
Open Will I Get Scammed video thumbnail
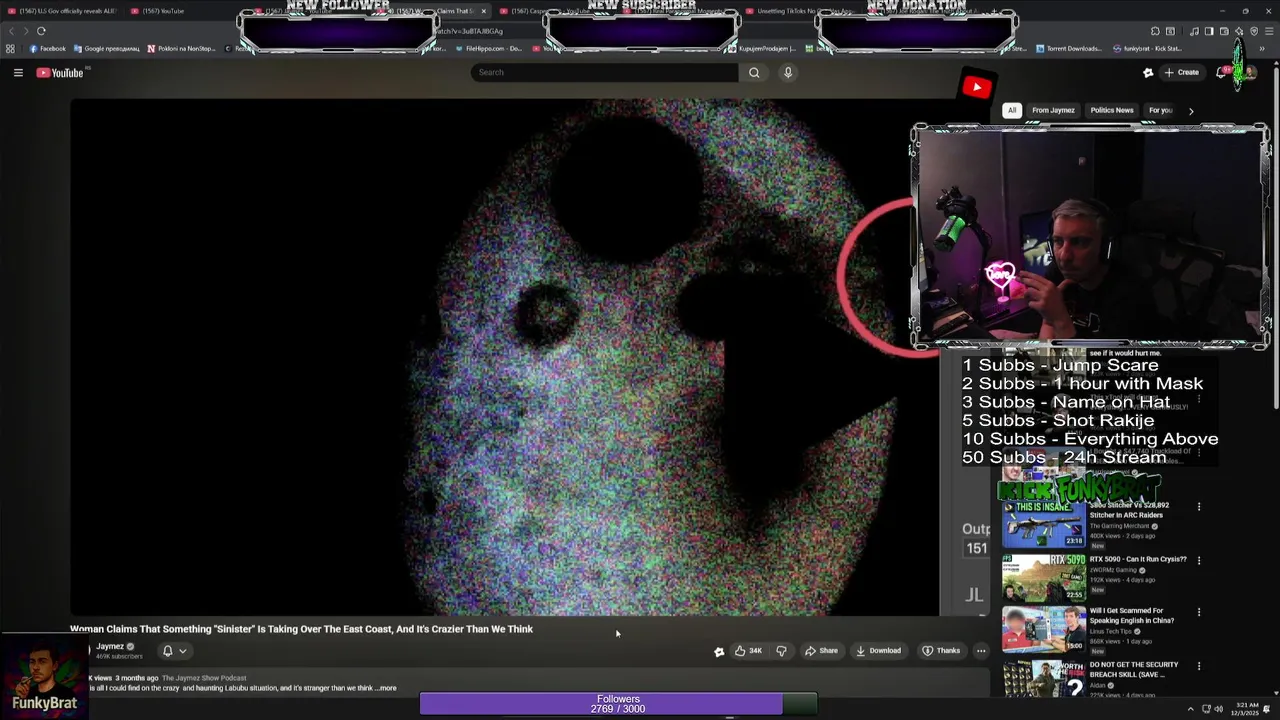pos(1044,630)
